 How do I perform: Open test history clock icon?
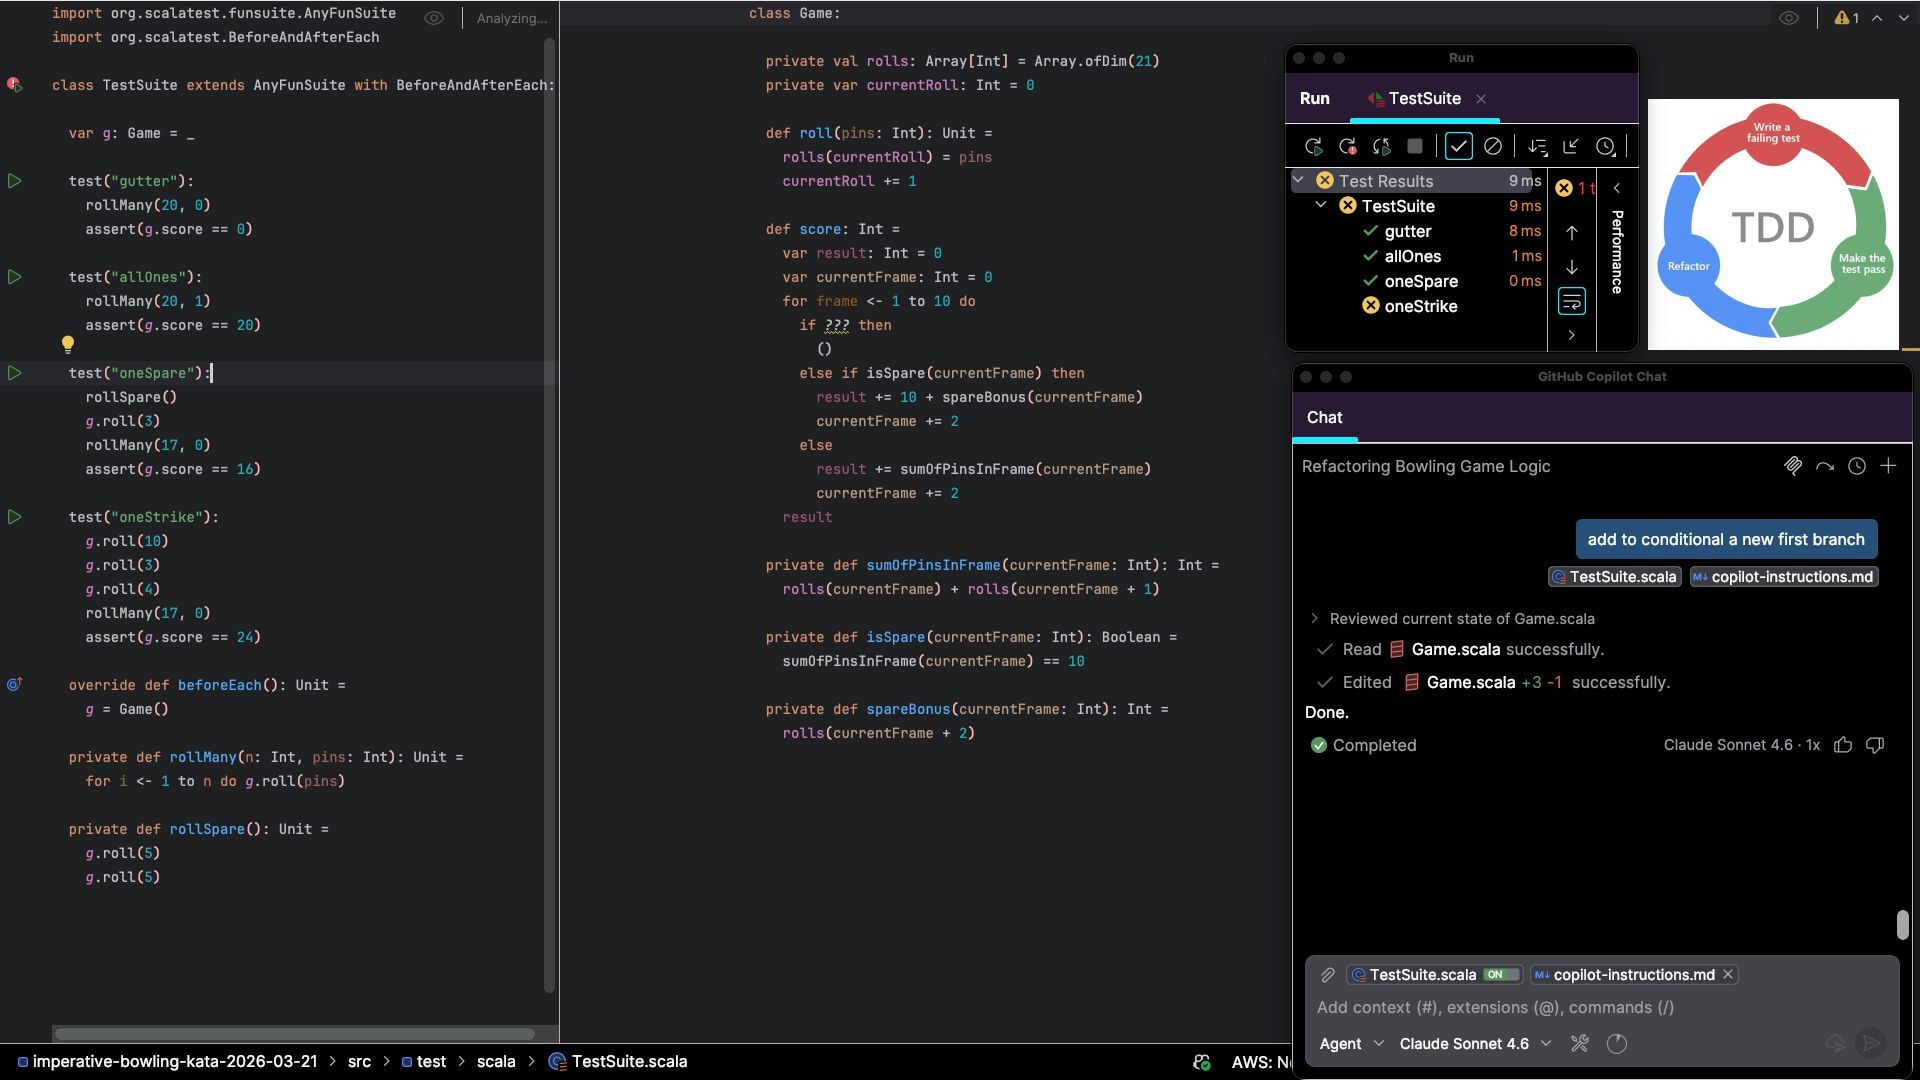(1605, 147)
